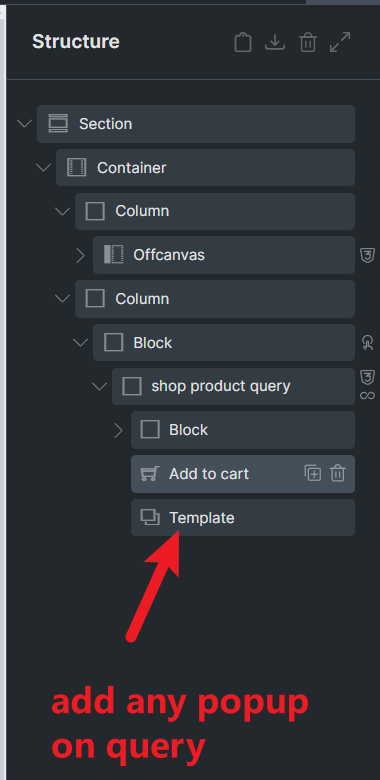Click CSS badge beside shop product query

(367, 378)
